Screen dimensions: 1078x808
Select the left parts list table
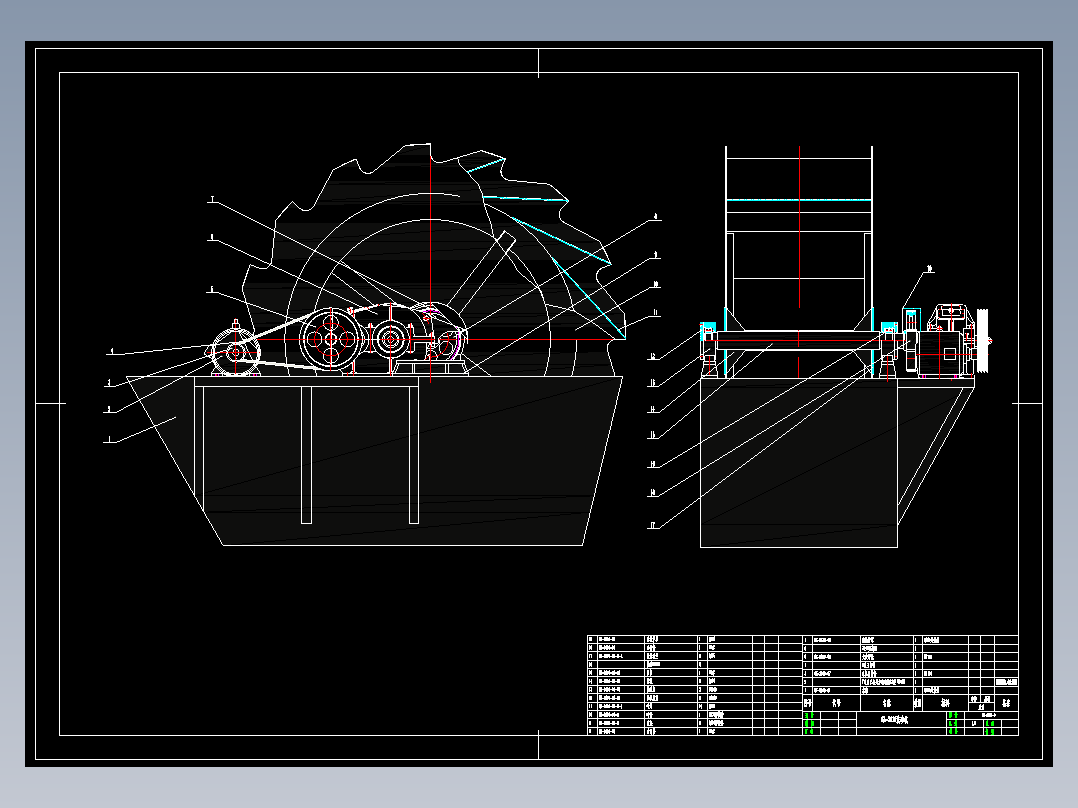coord(695,686)
